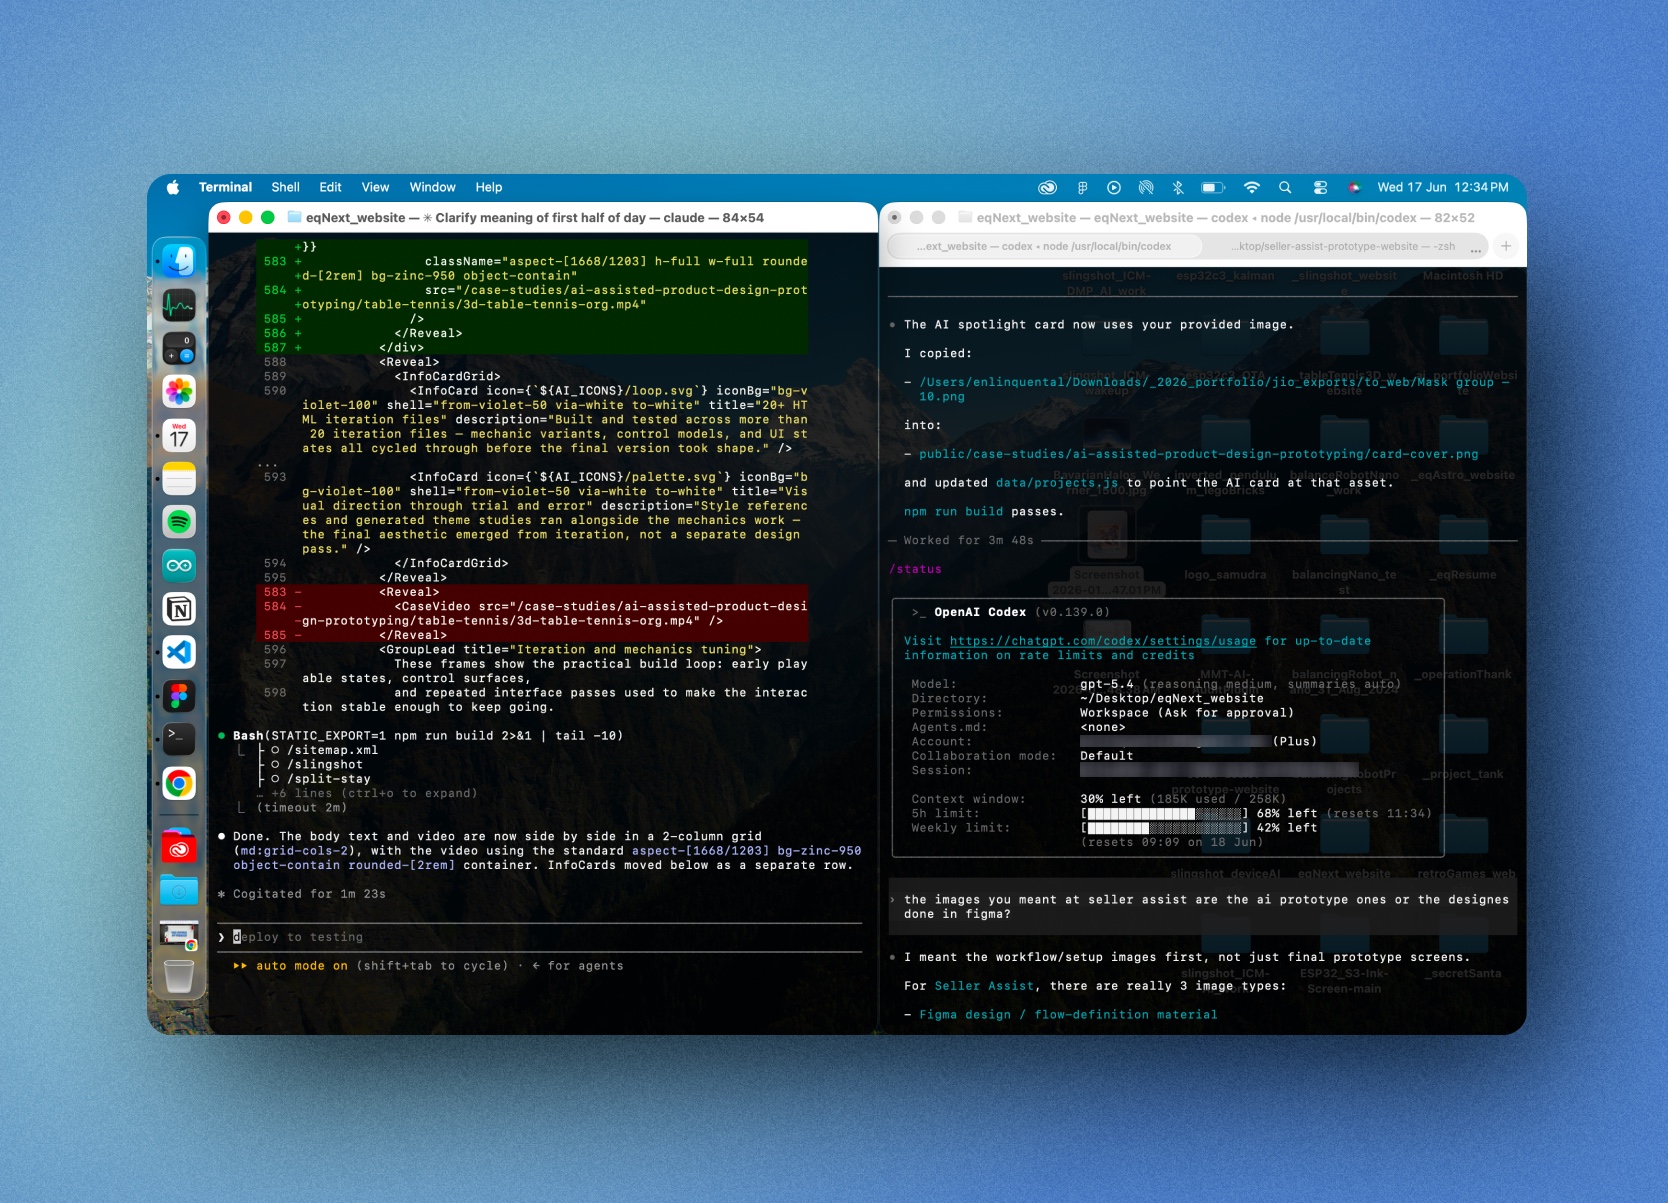Click the '/status' command text
1668x1203 pixels.
pos(915,569)
